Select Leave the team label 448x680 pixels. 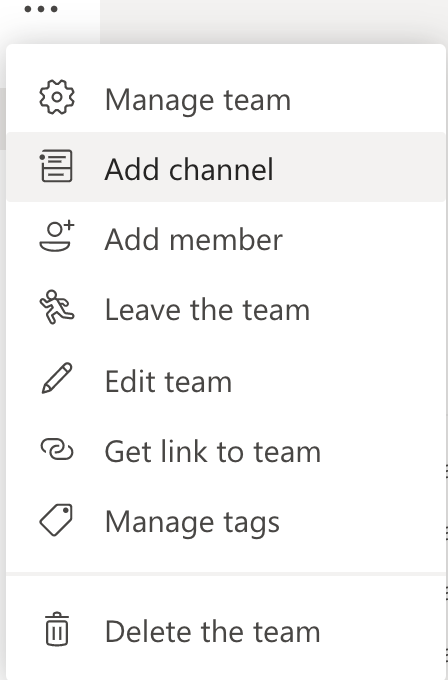pyautogui.click(x=207, y=310)
